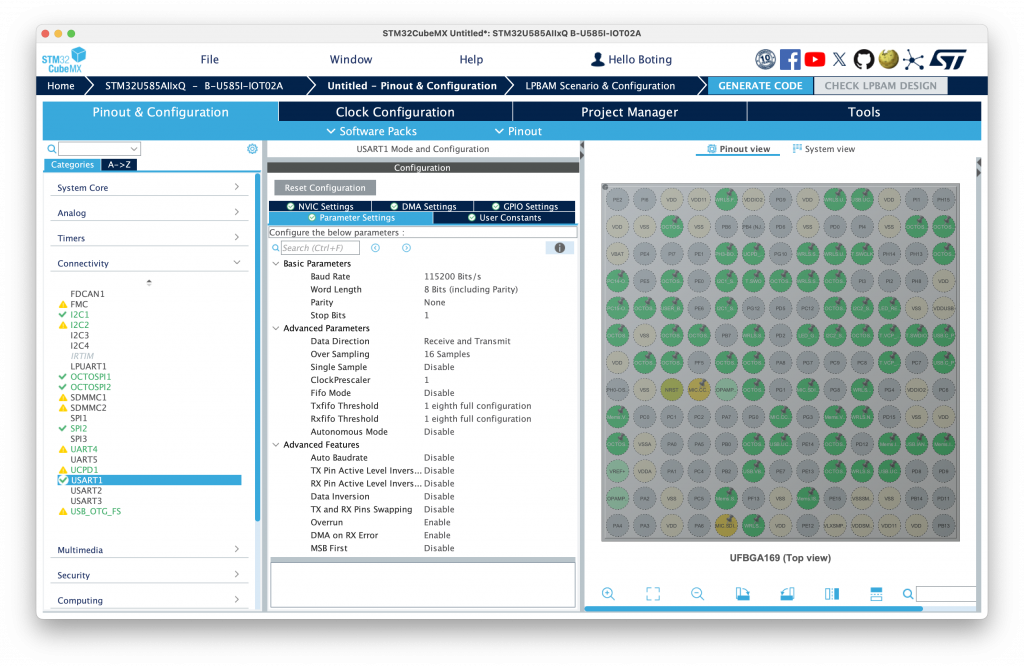Click the GENERATE CODE button
Screen dimensions: 1024x667
pos(760,86)
